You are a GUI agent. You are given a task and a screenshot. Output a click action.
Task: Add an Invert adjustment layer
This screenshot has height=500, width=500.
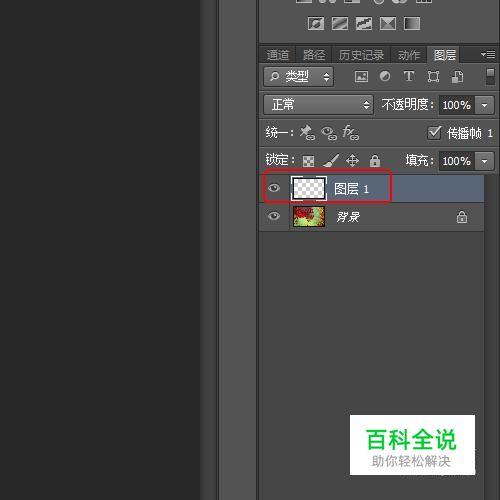tap(316, 24)
